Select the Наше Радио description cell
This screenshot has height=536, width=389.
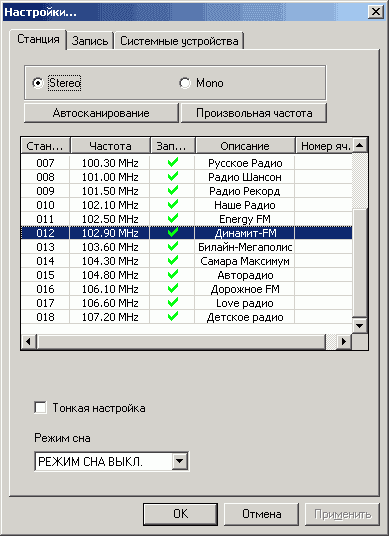[x=245, y=205]
